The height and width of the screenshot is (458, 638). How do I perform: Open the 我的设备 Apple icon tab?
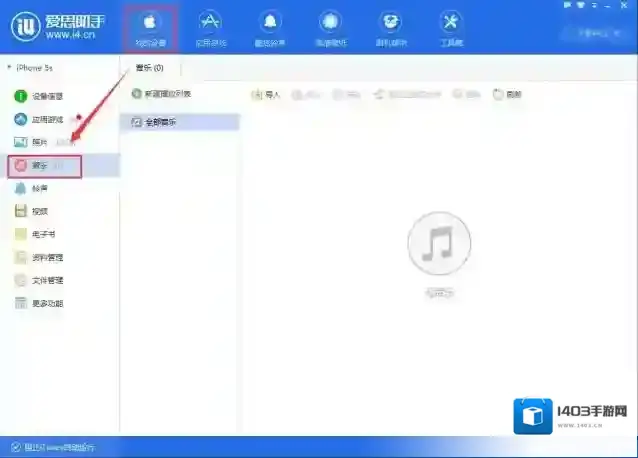pyautogui.click(x=150, y=28)
